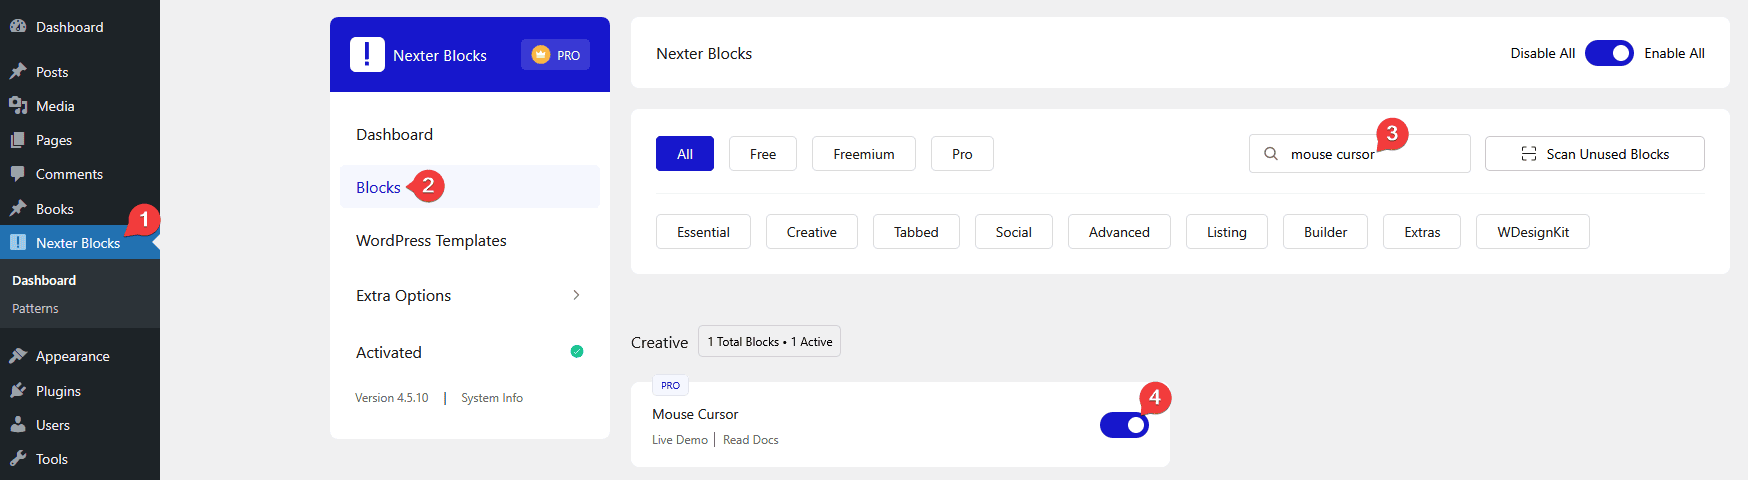
Task: Click the Nexter Blocks exclamation logo icon
Action: coord(367,55)
